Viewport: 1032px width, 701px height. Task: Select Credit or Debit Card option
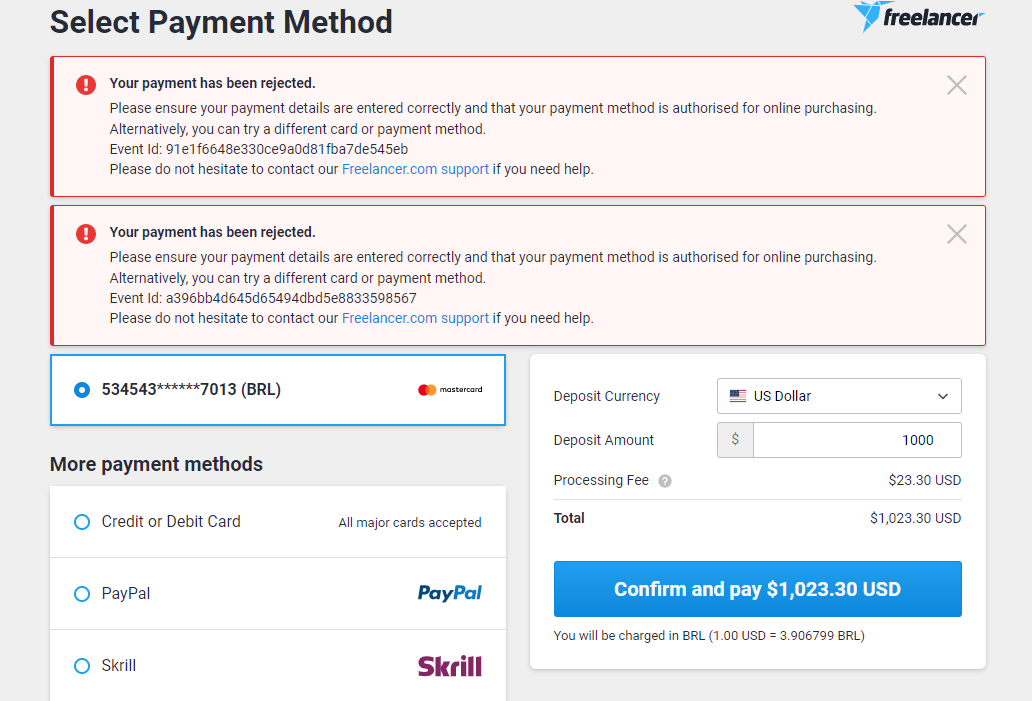[x=82, y=522]
